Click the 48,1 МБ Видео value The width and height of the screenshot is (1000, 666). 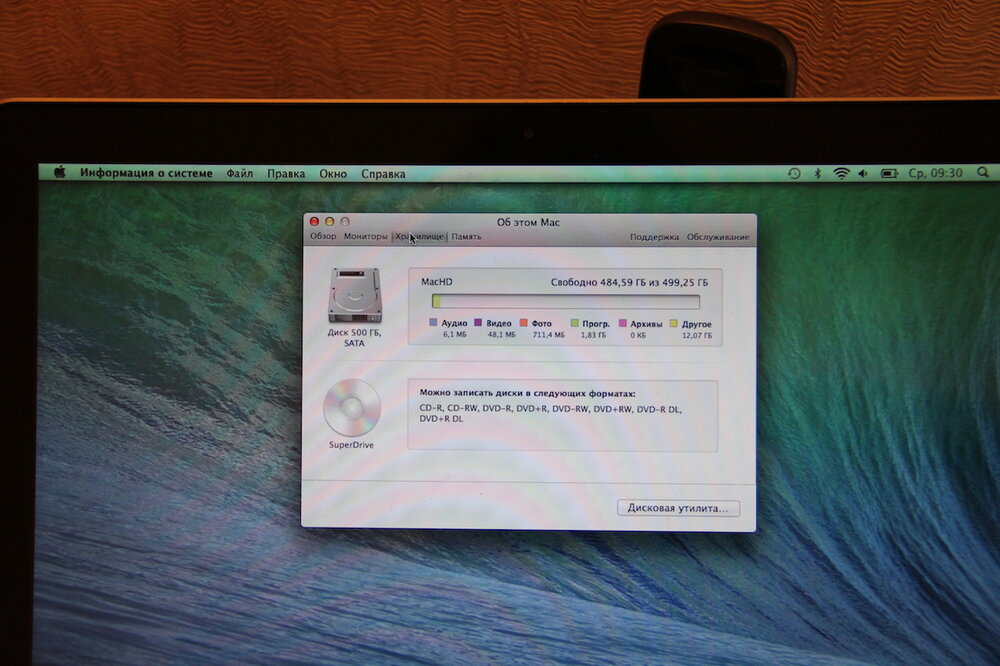pyautogui.click(x=501, y=334)
